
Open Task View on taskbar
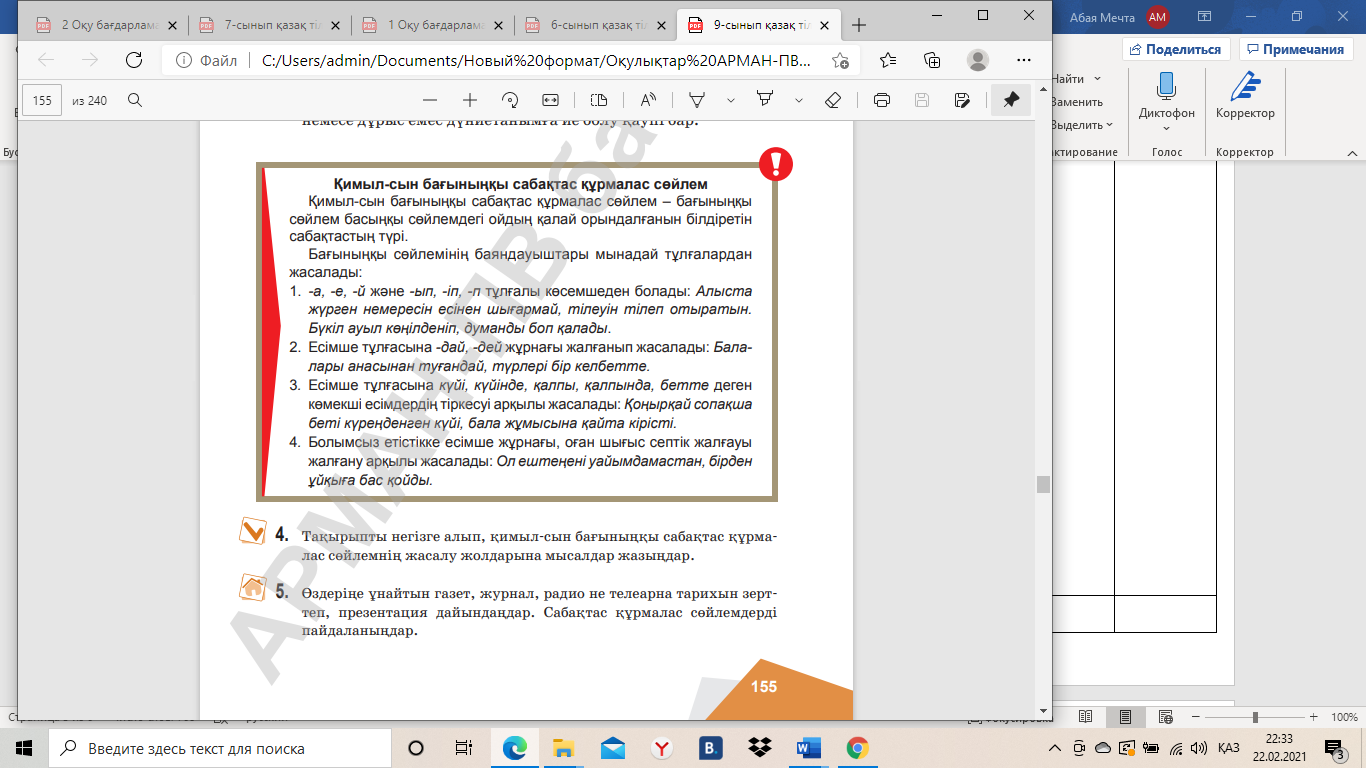[463, 748]
